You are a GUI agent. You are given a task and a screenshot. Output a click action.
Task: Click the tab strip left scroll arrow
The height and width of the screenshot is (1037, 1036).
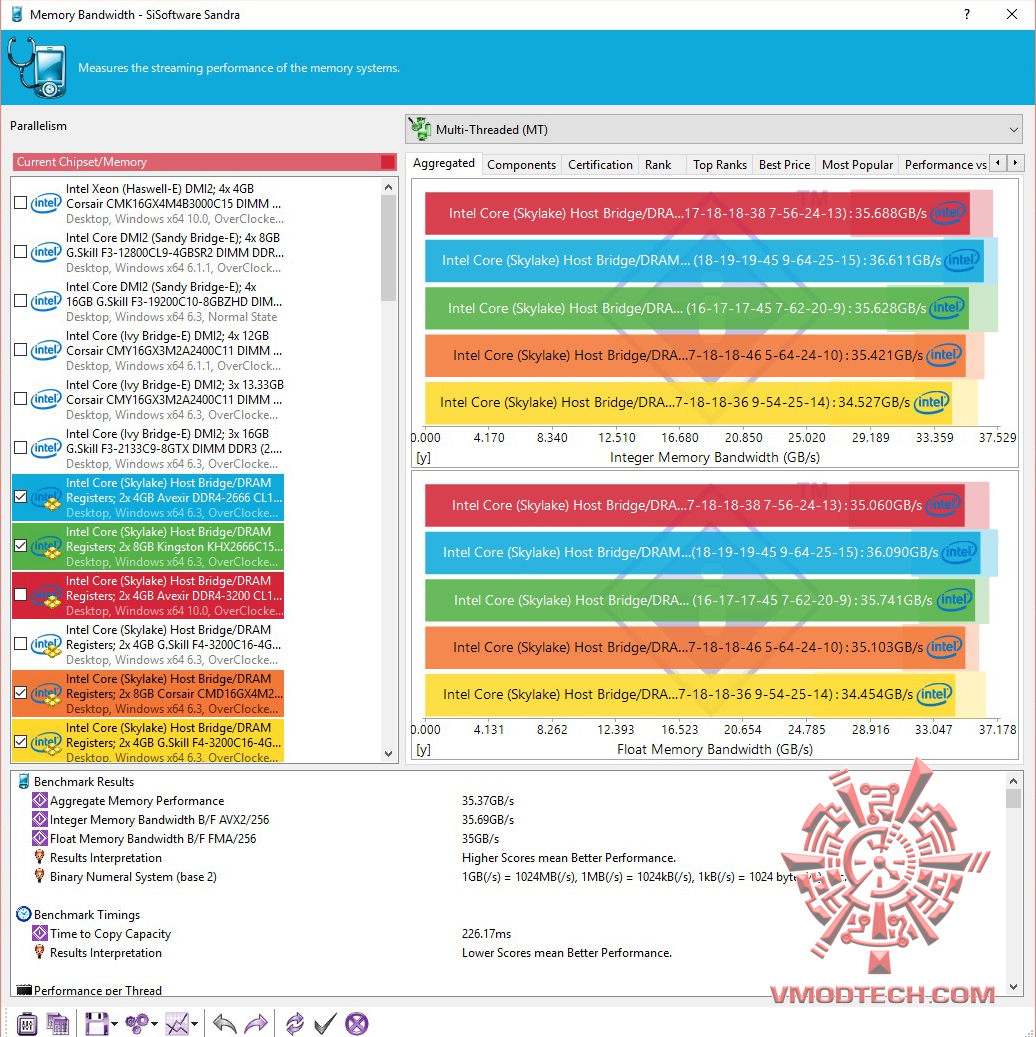(x=998, y=162)
